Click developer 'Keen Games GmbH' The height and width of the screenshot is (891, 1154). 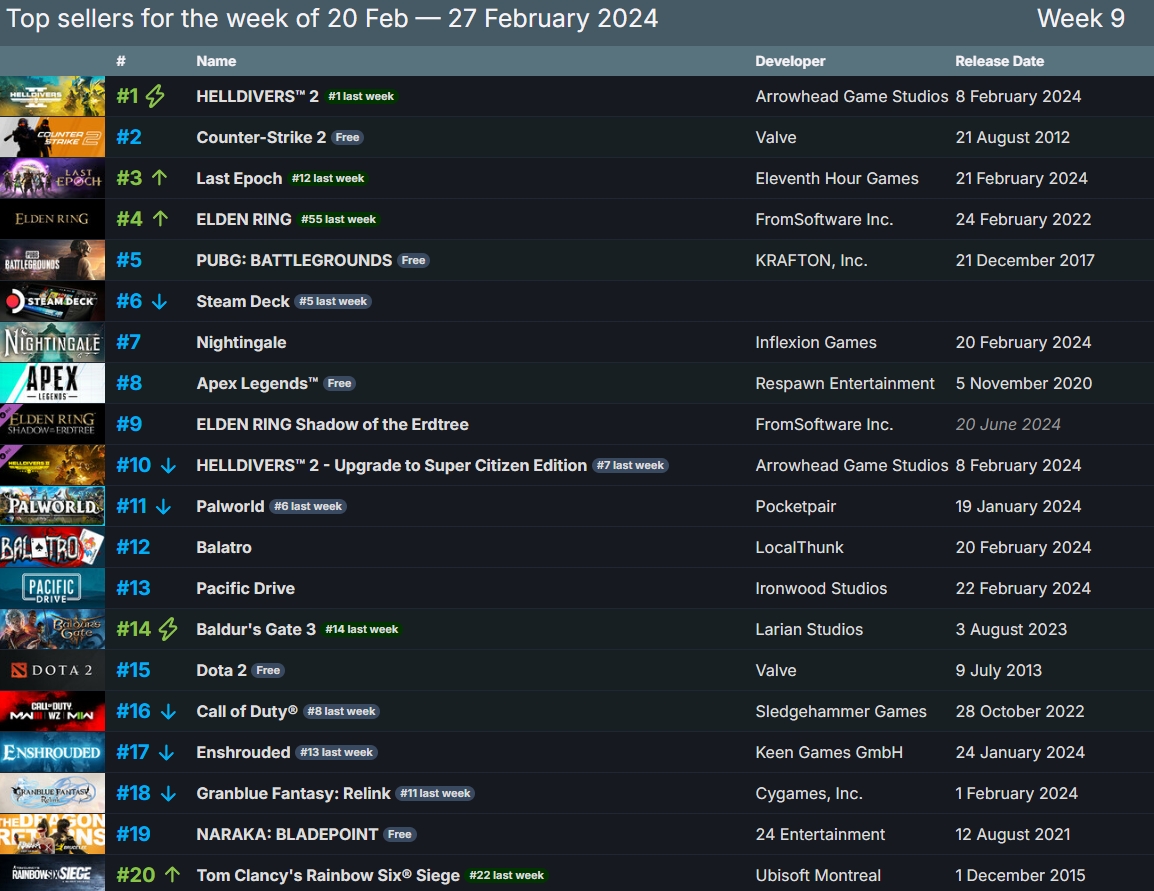[829, 753]
